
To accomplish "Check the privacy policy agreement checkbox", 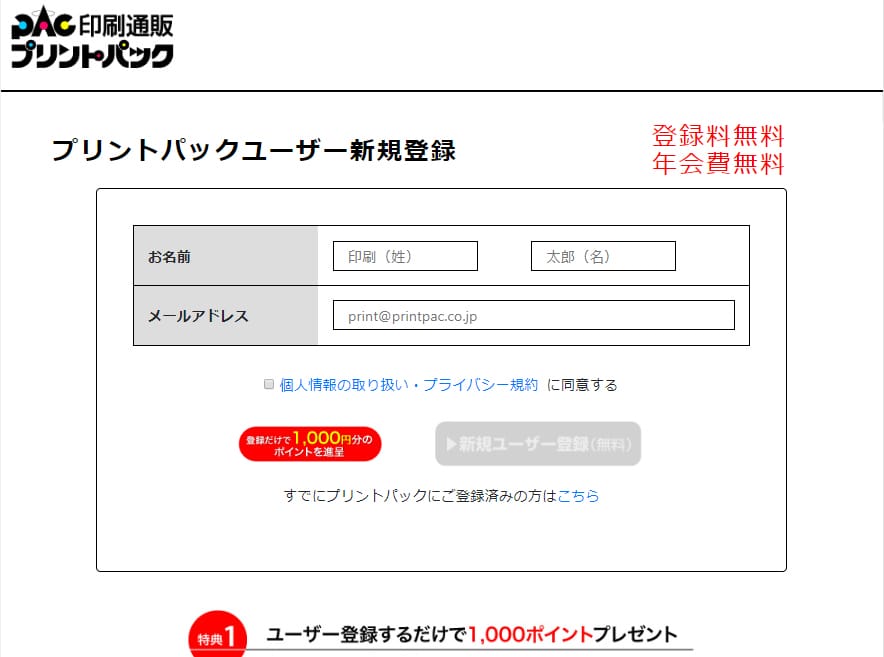I will pyautogui.click(x=269, y=384).
